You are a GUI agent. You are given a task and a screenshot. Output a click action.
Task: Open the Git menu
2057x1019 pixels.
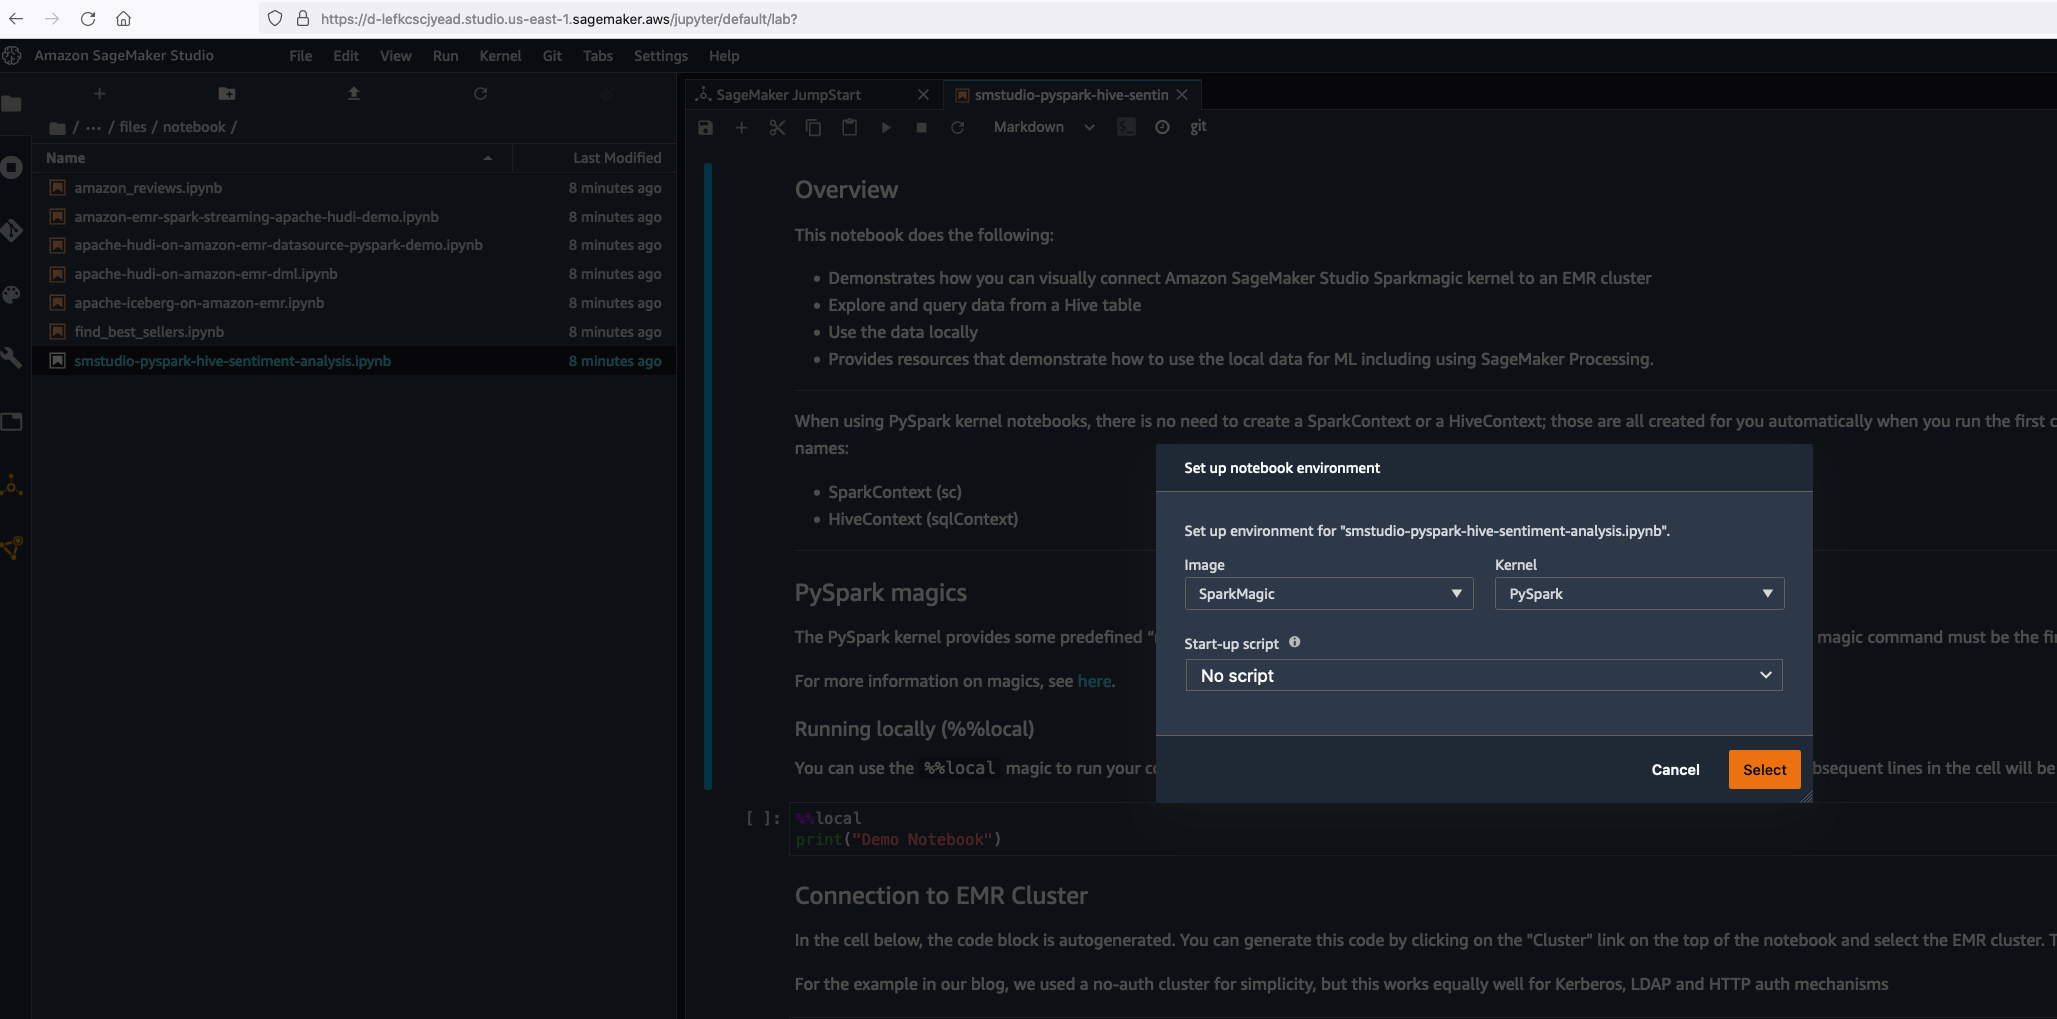[x=552, y=56]
